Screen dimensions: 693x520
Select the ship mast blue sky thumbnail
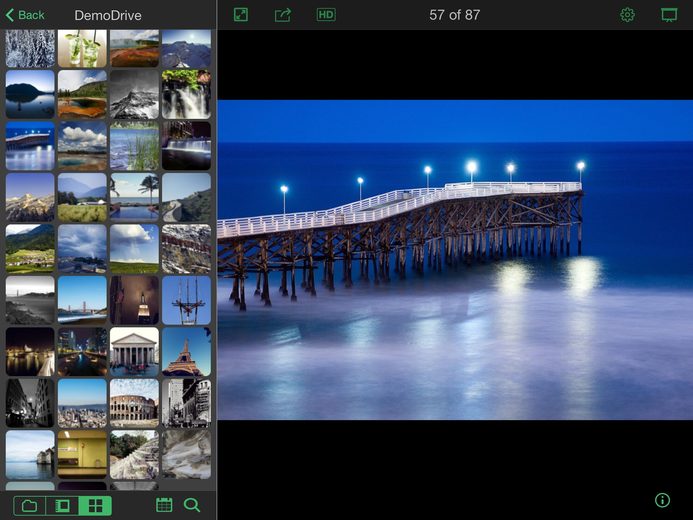pos(186,300)
